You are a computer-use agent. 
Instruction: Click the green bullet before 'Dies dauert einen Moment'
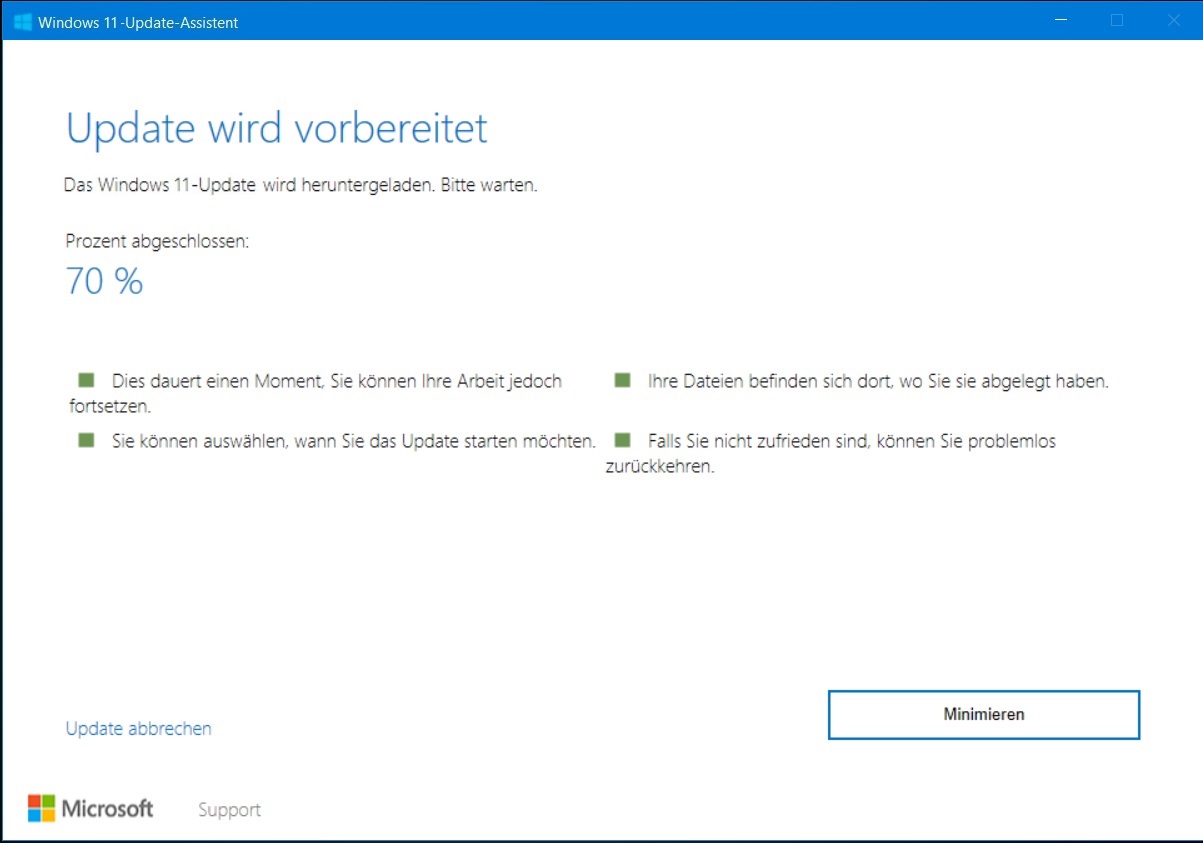point(86,380)
